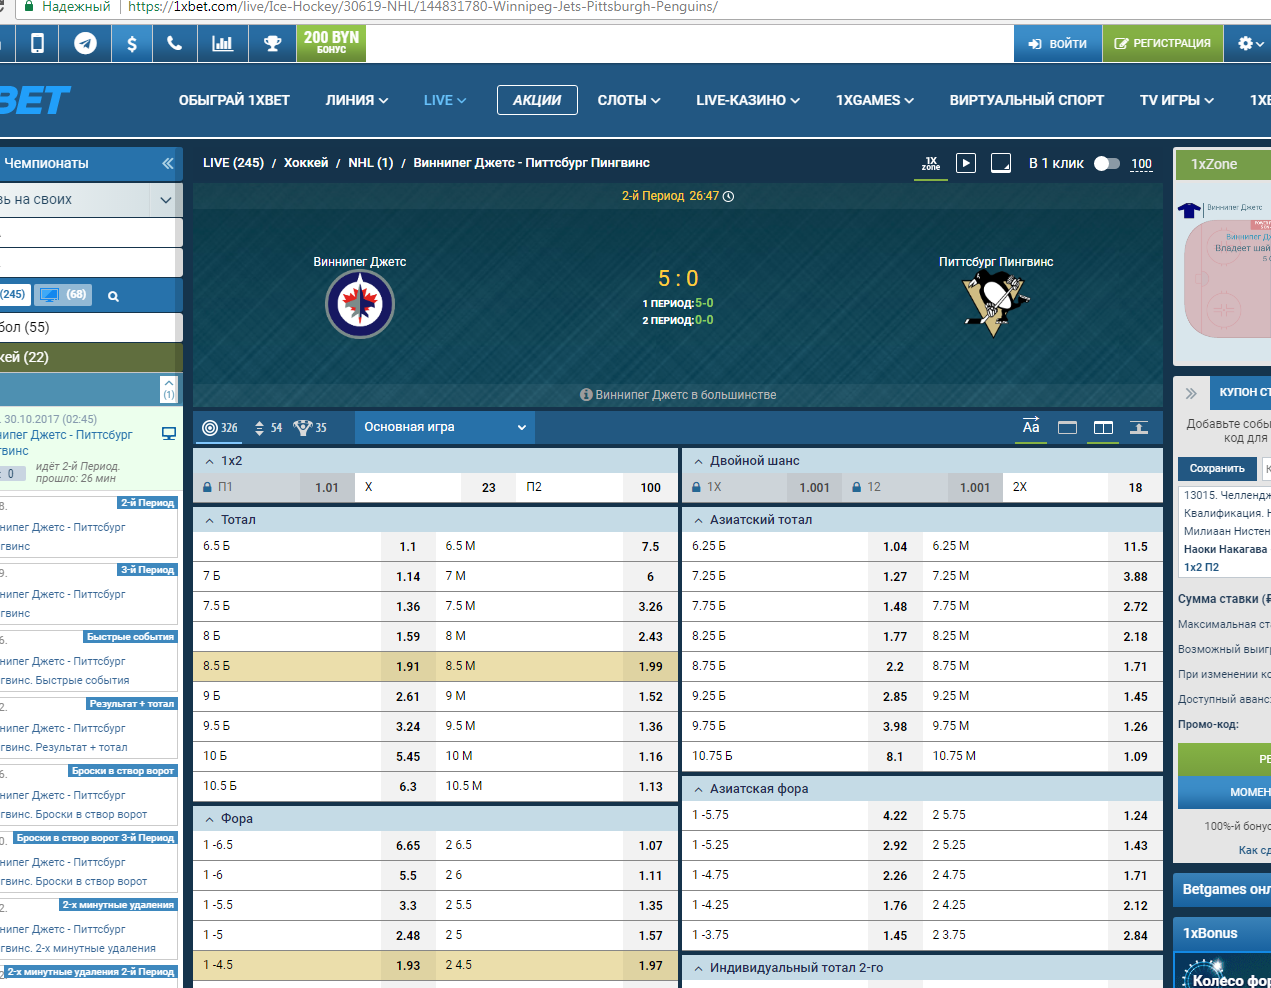Click Хоккей in the breadcrumb
Screen dimensions: 1271x988
(x=306, y=163)
